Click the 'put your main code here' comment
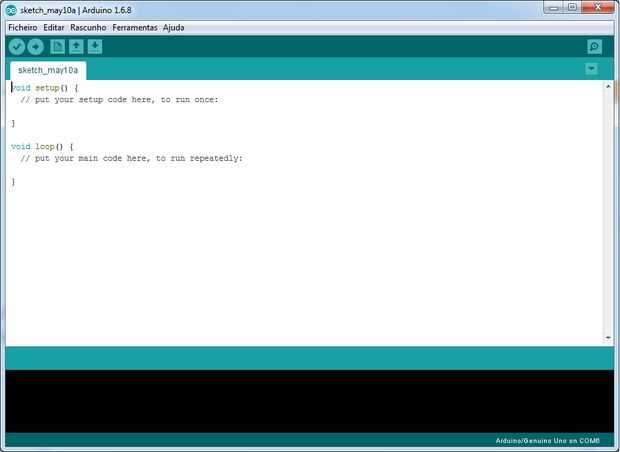The width and height of the screenshot is (620, 452). (131, 158)
